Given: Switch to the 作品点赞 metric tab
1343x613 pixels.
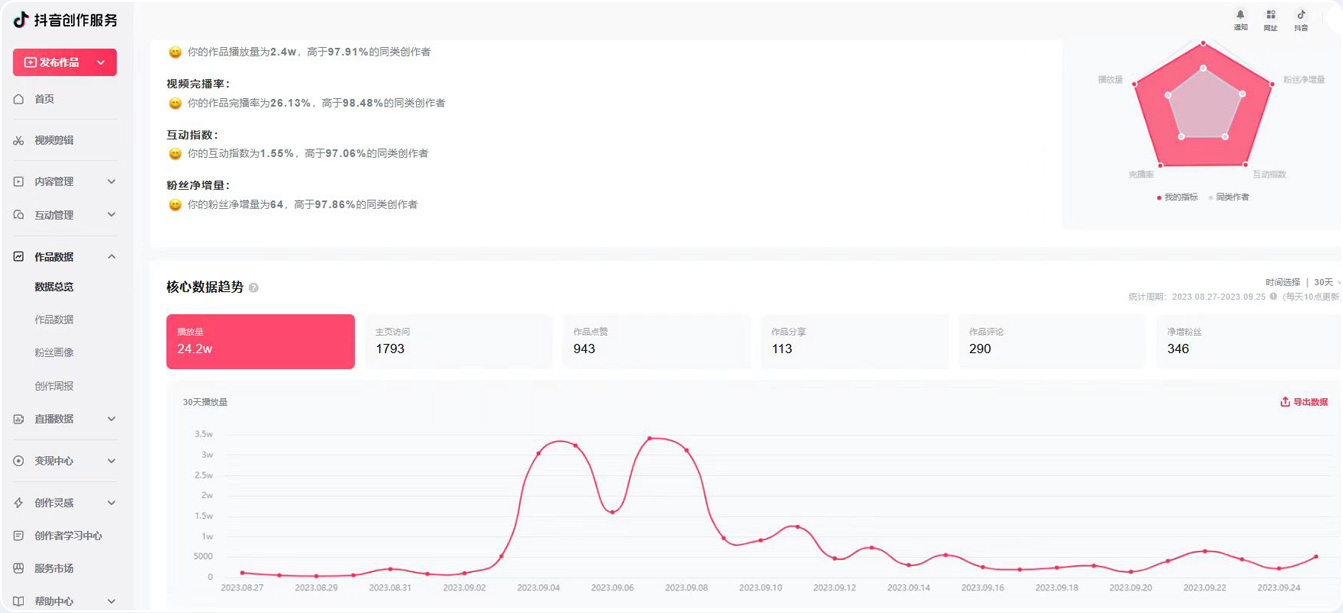Looking at the screenshot, I should point(656,341).
